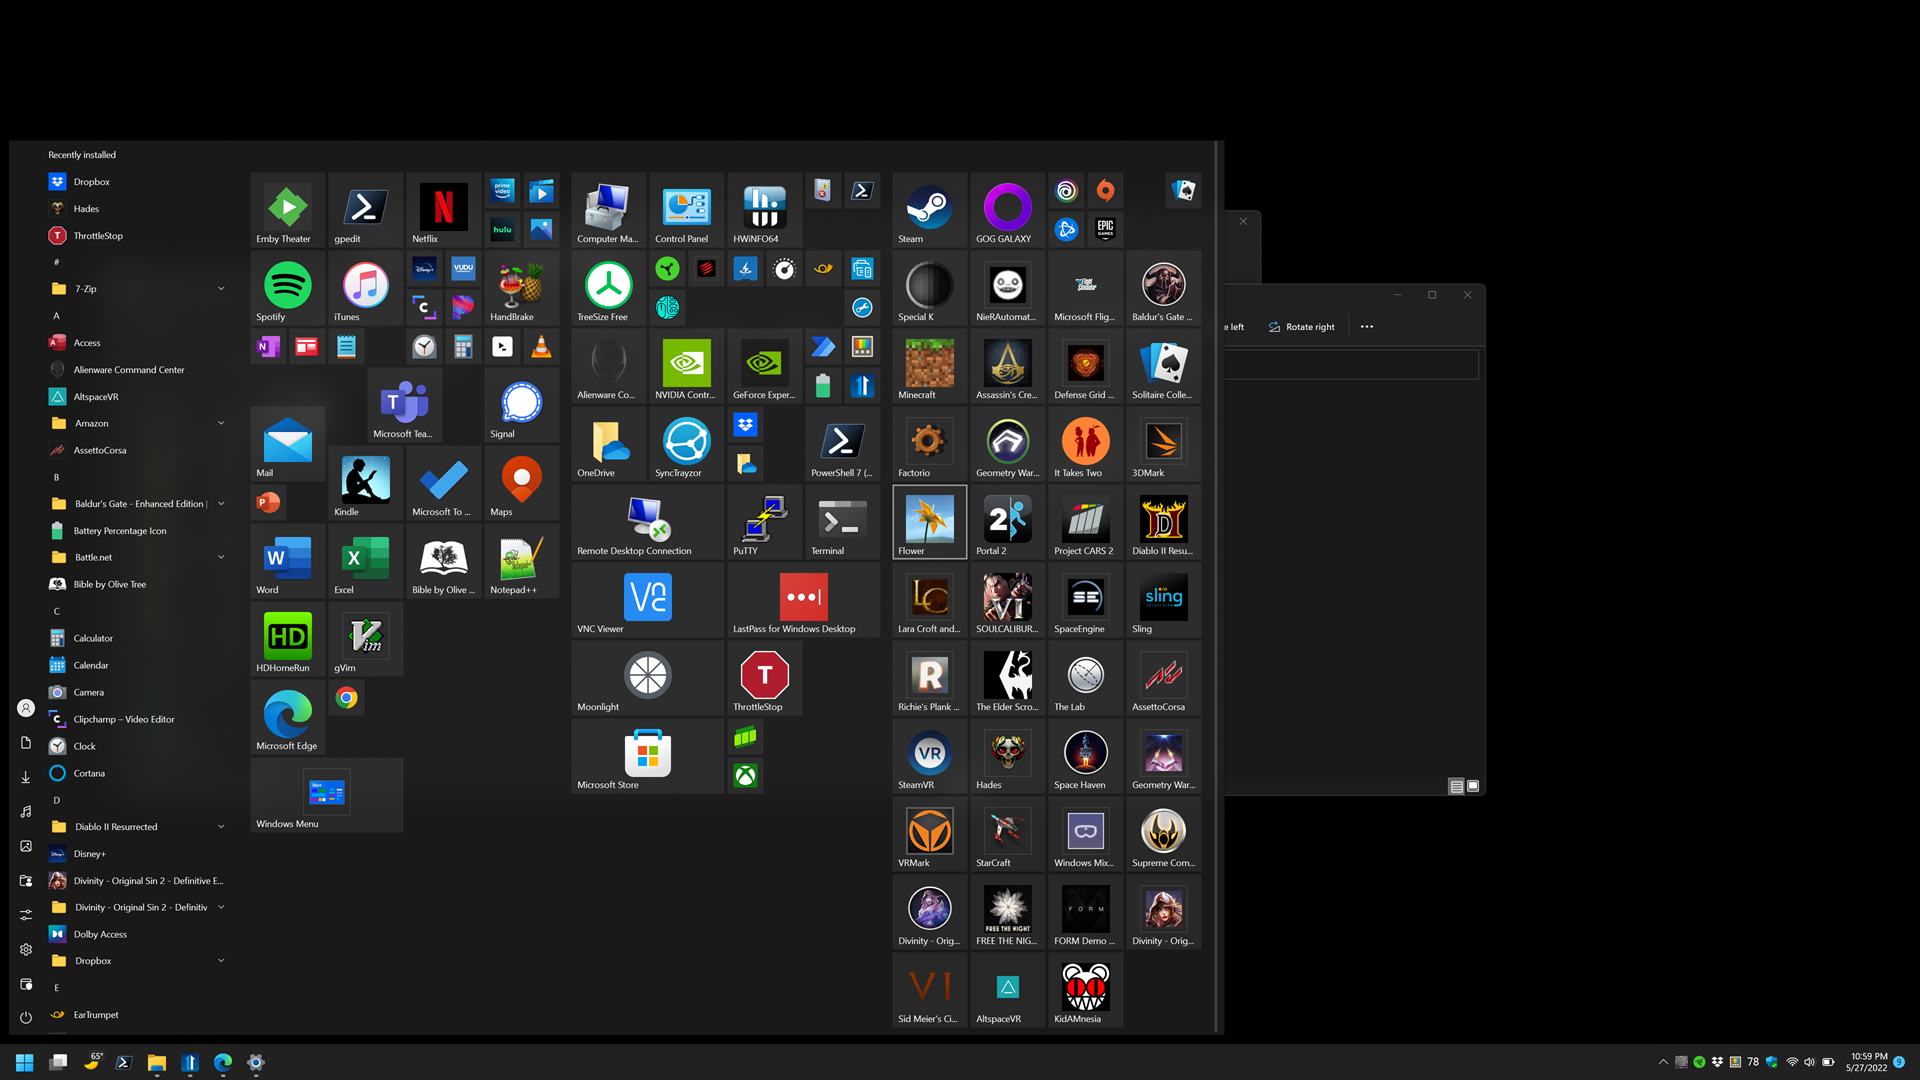This screenshot has height=1080, width=1920.
Task: Expand the 7-Zip folder in app list
Action: point(137,289)
